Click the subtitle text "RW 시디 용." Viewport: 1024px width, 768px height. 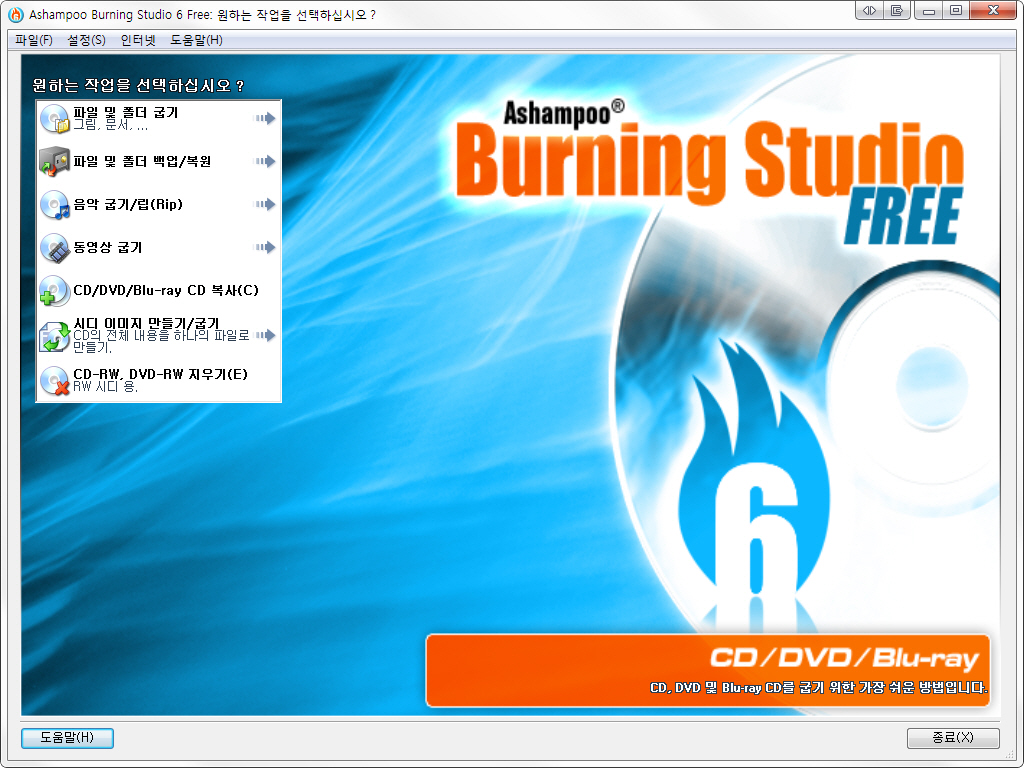coord(105,387)
